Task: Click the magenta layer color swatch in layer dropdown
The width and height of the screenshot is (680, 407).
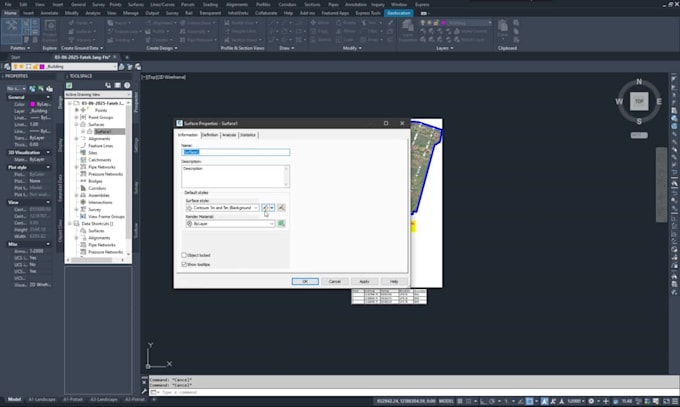Action: click(x=42, y=67)
